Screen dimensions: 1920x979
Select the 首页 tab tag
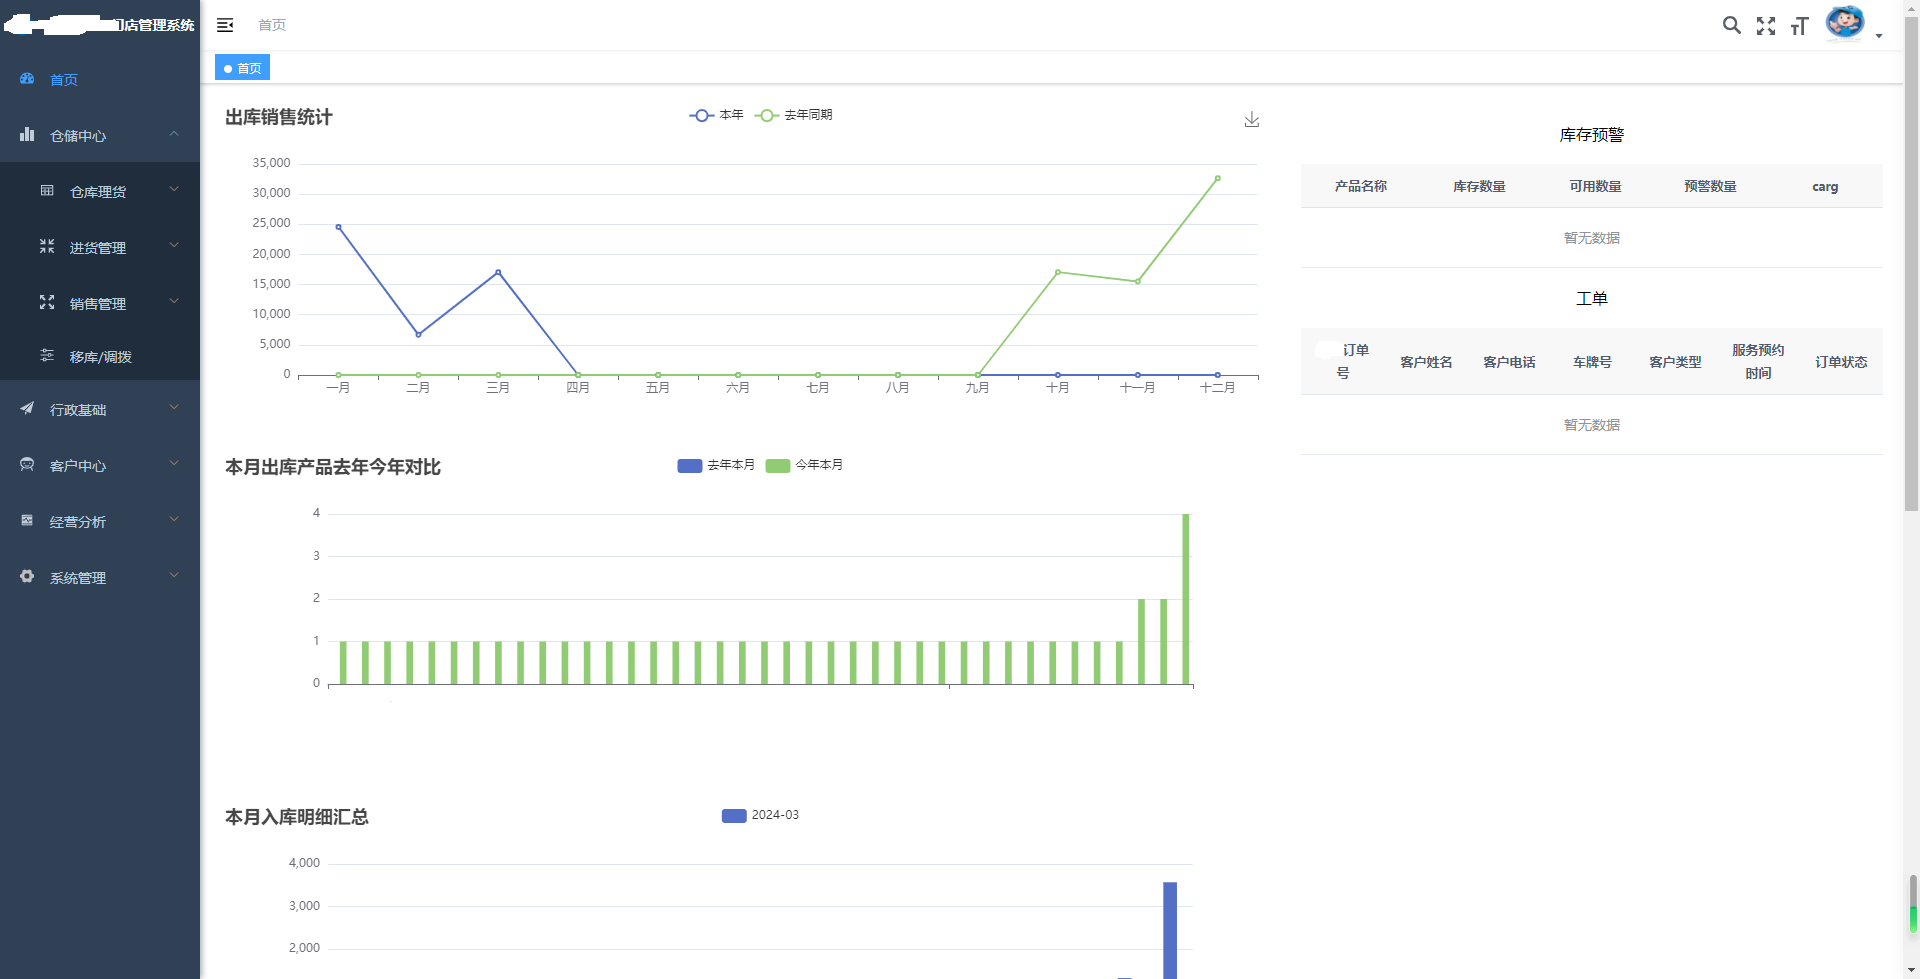tap(243, 68)
